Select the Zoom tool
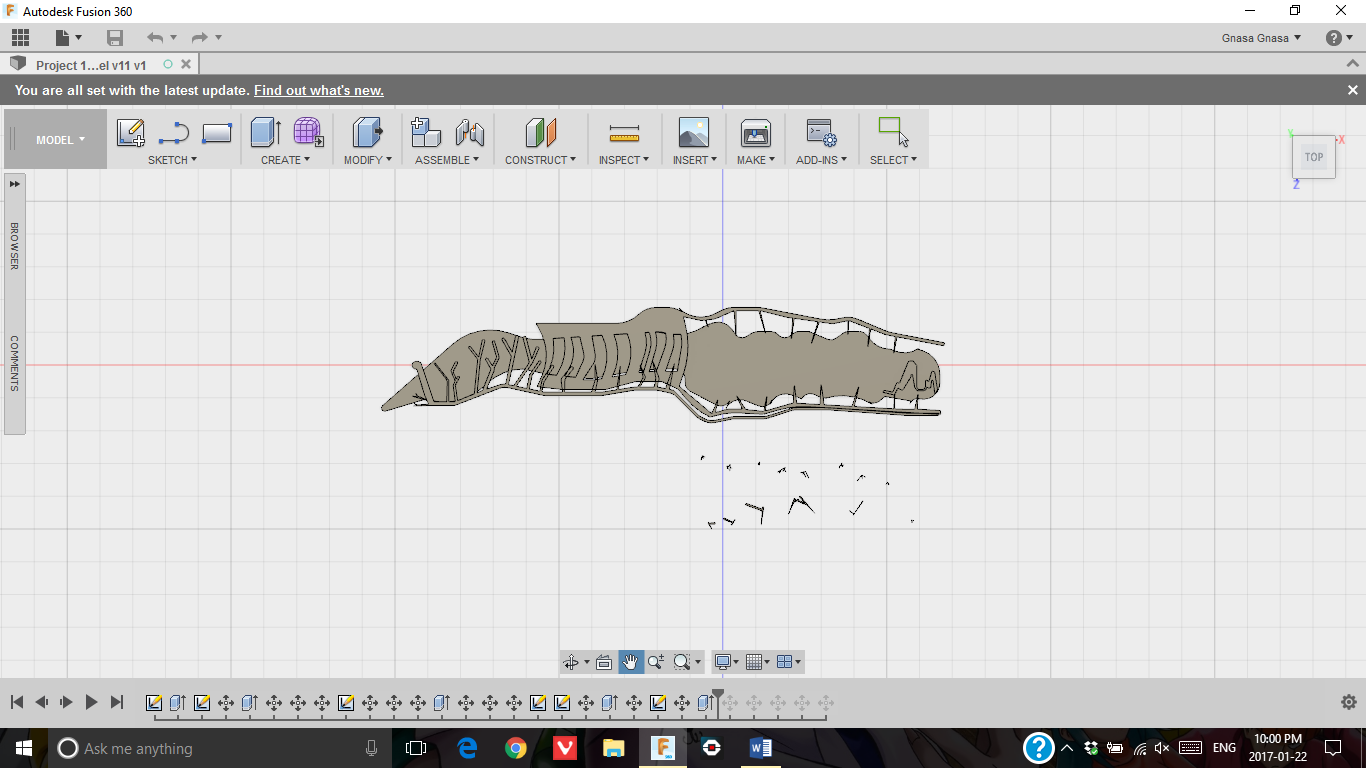 656,662
